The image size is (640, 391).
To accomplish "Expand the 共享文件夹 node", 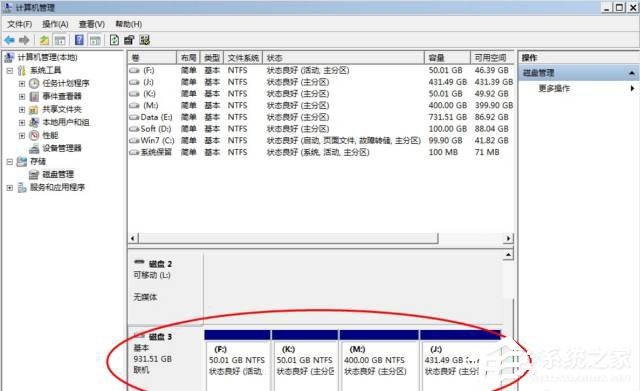I will coord(22,110).
